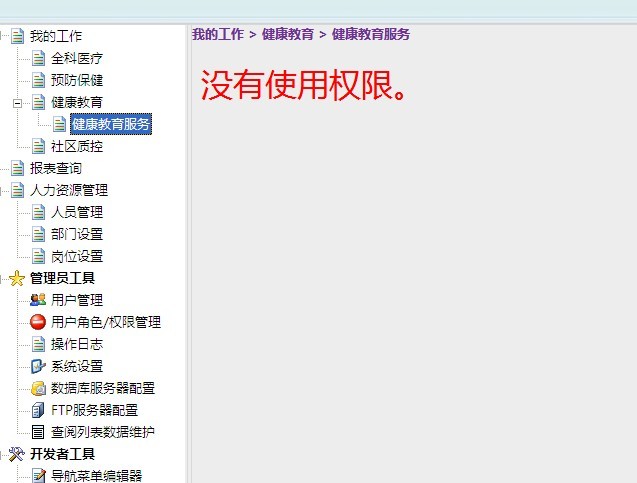
Task: Click the two-people icon for 用户管理
Action: (38, 300)
